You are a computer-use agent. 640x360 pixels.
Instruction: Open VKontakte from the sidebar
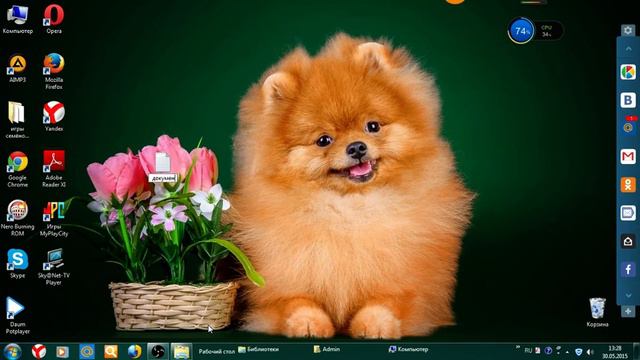point(628,100)
